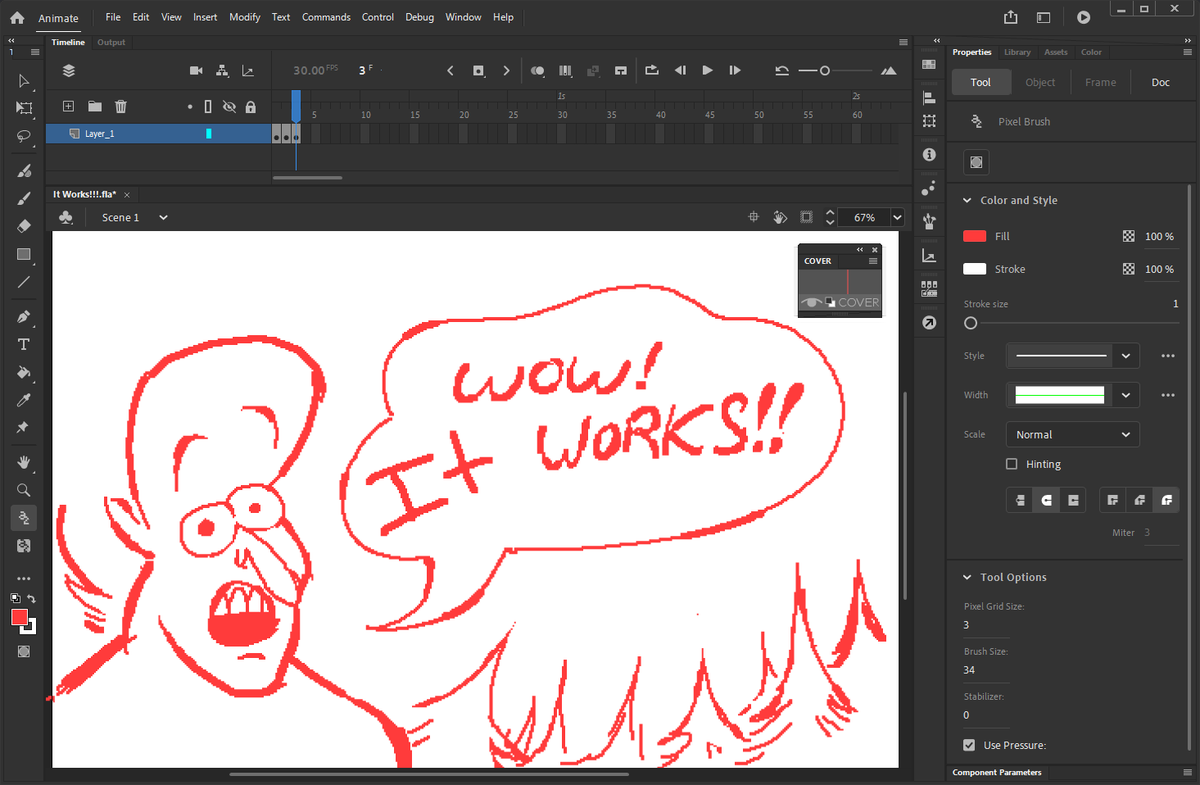The height and width of the screenshot is (785, 1200).
Task: Click the Rotation tool icon above stage
Action: point(781,217)
